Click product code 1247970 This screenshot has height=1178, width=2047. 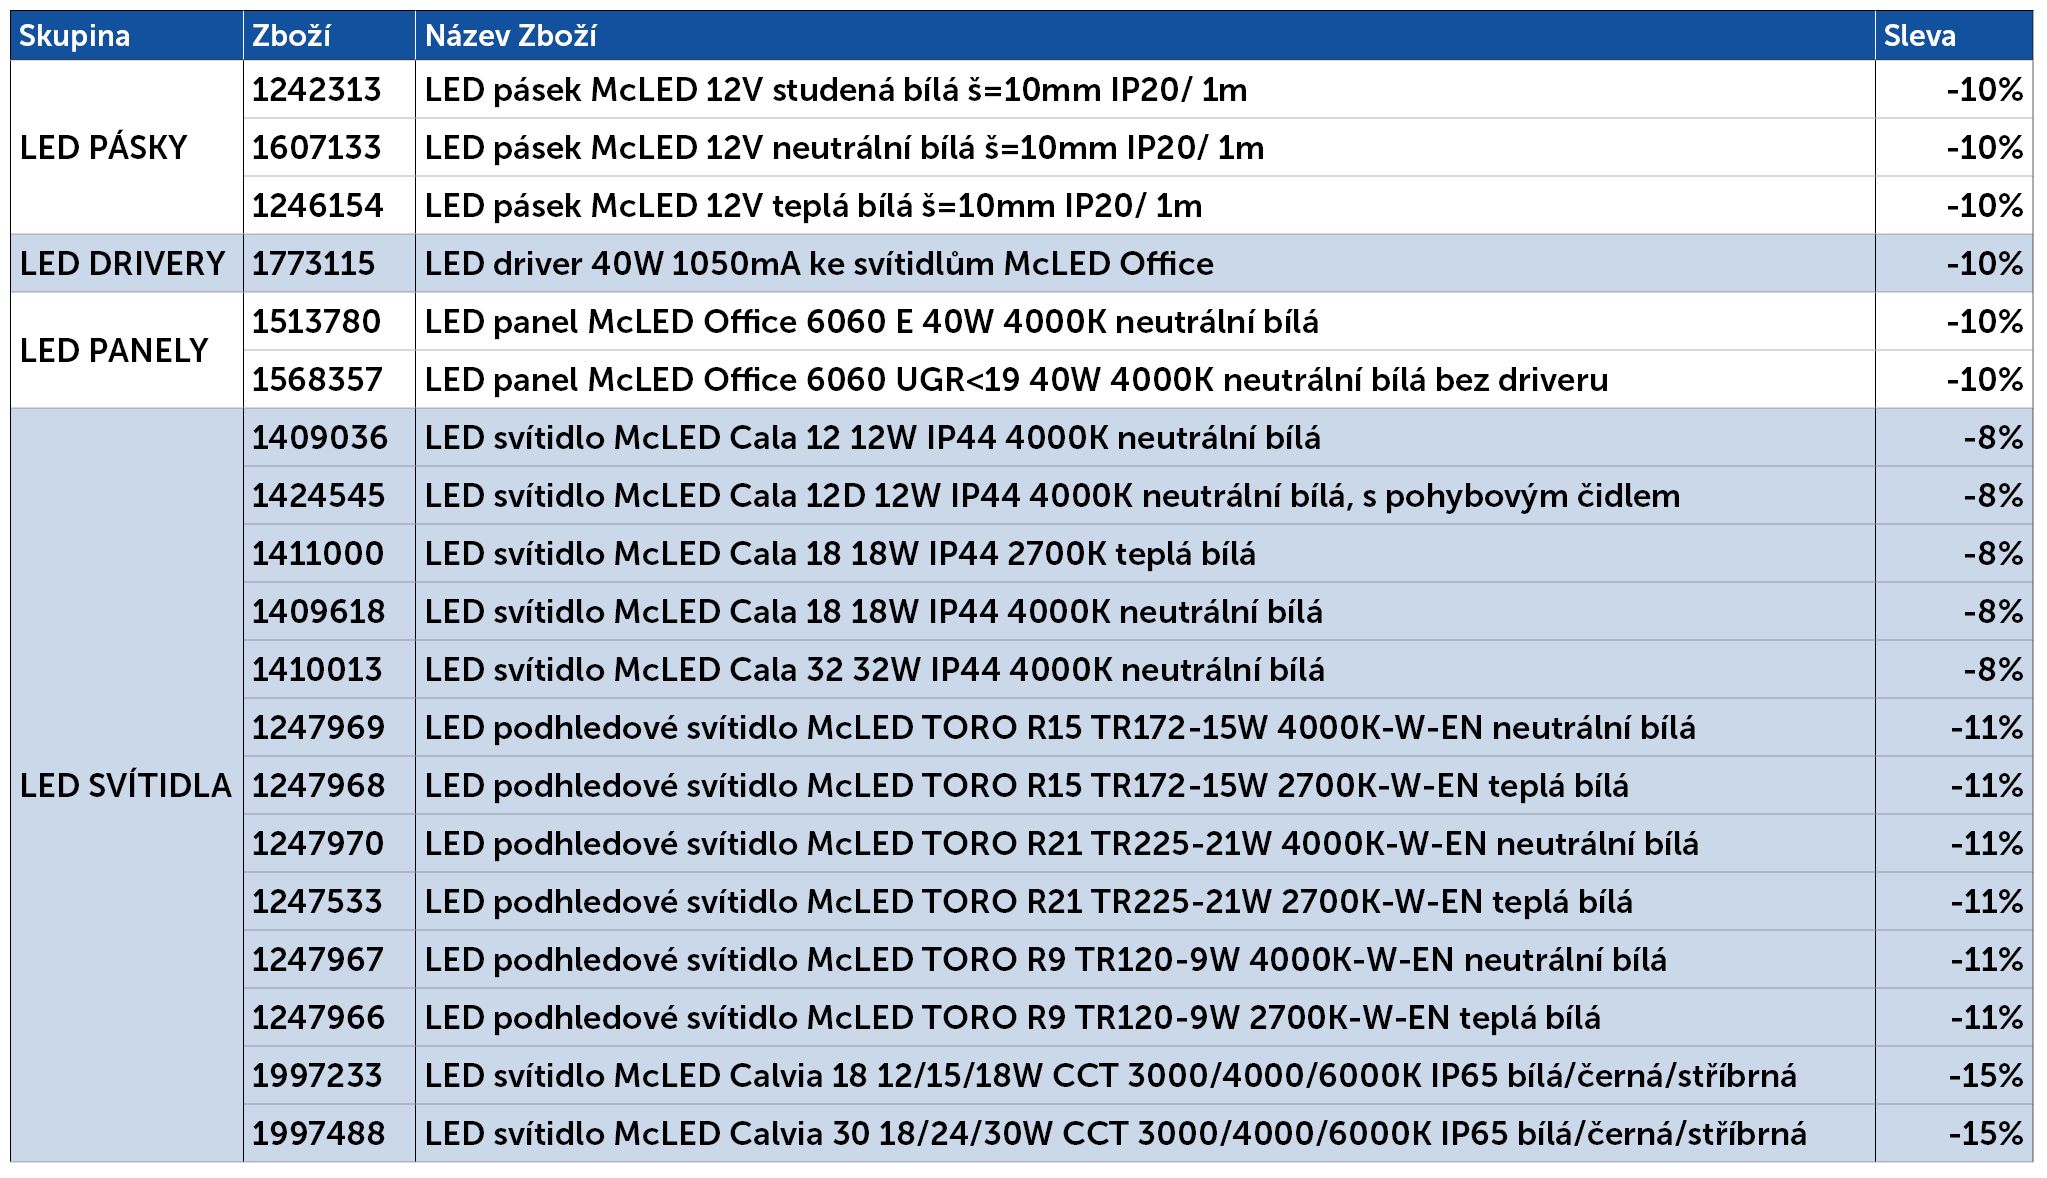click(x=317, y=844)
